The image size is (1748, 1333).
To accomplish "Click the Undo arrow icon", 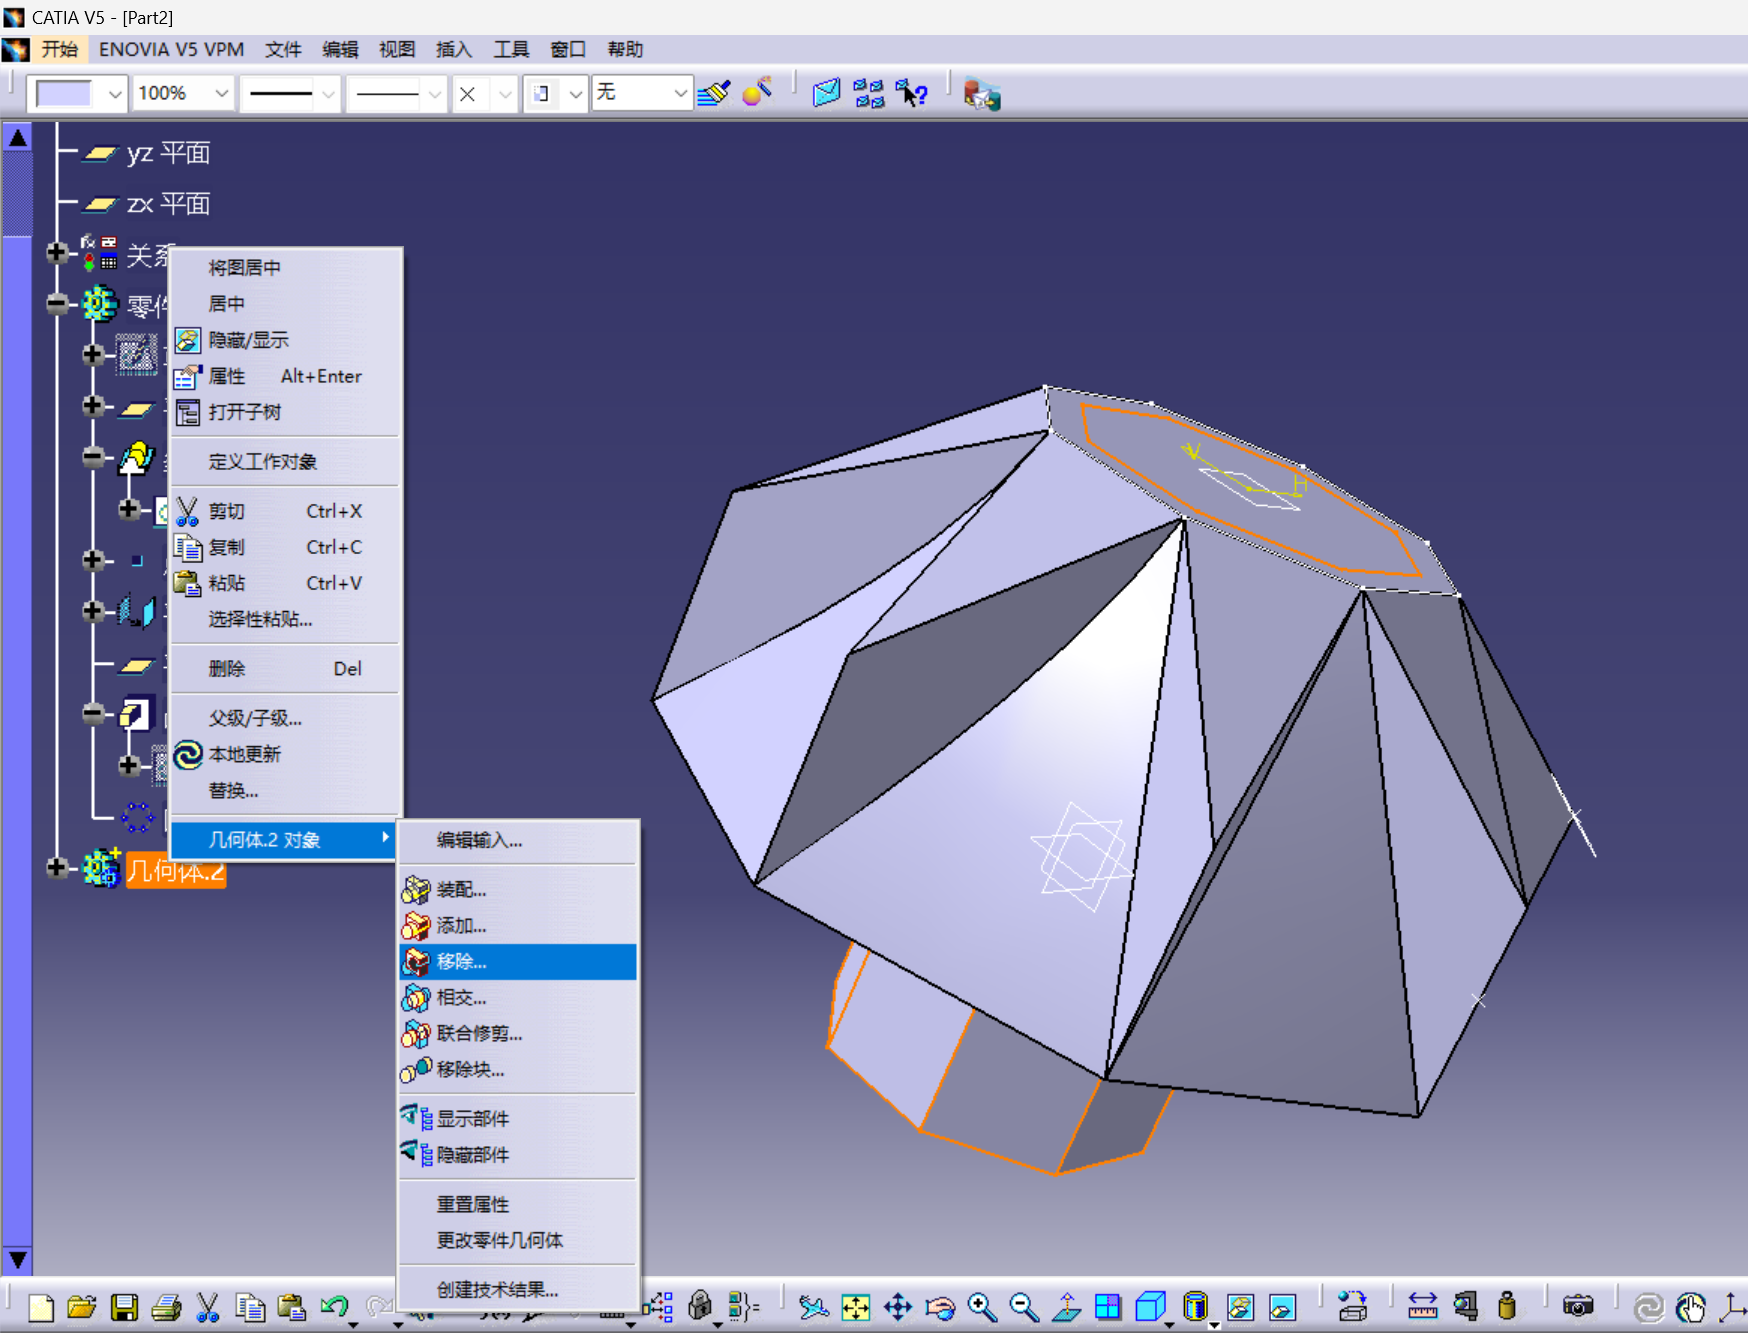I will pos(334,1307).
